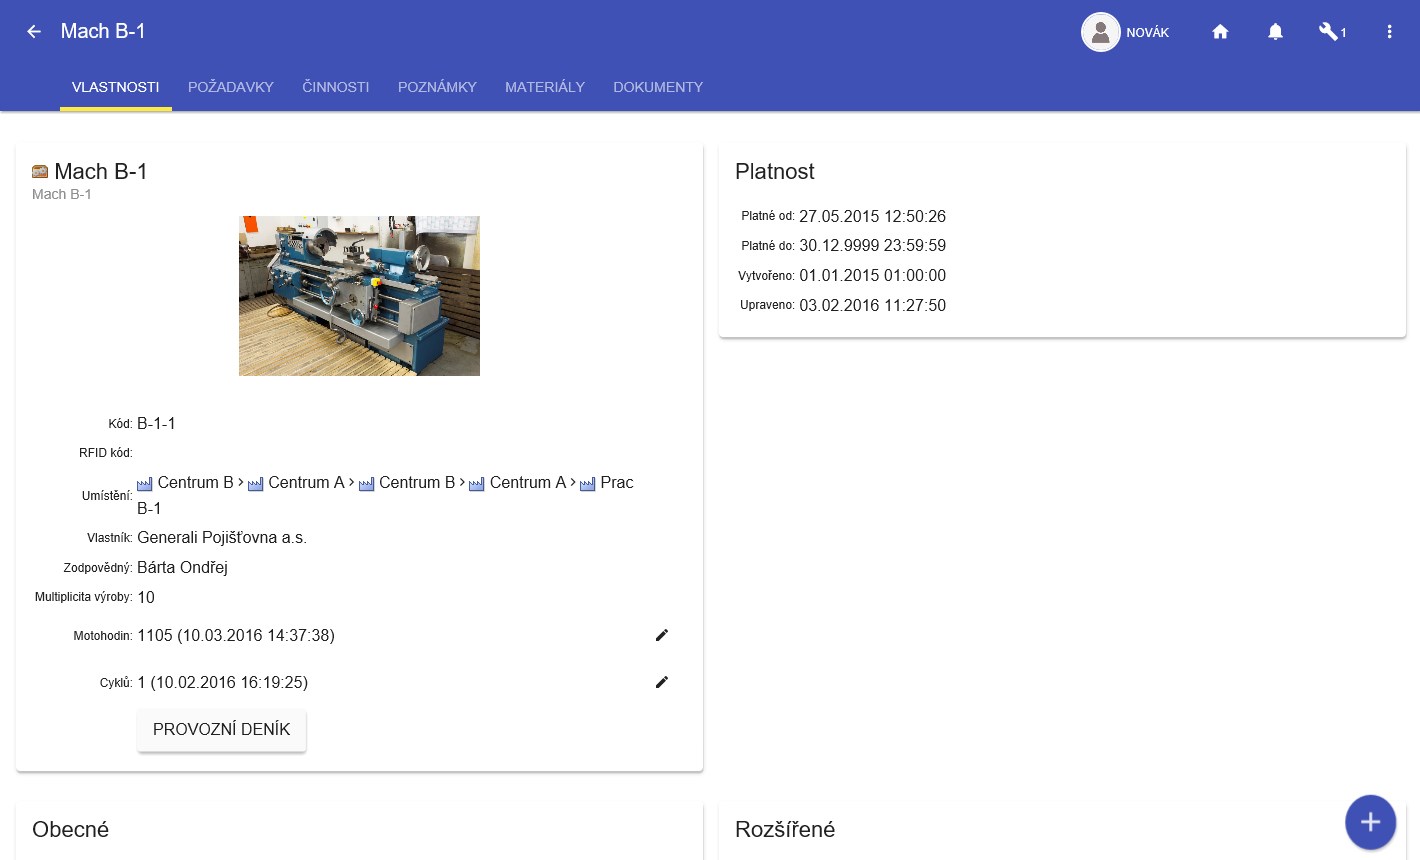Click the machine icon beside Mach B-1 heading
The height and width of the screenshot is (860, 1420).
pyautogui.click(x=40, y=172)
